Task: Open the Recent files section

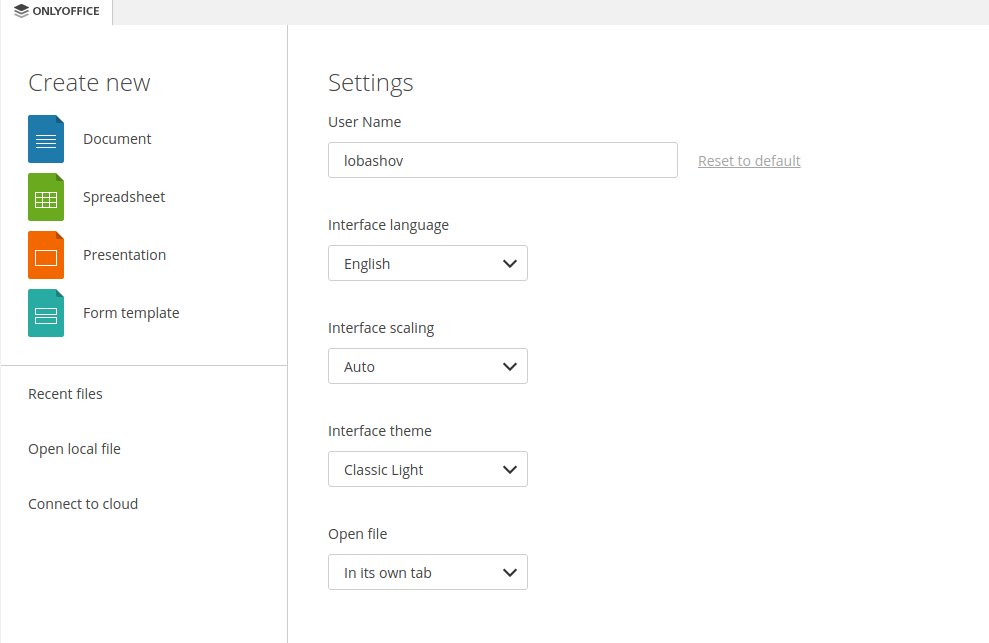Action: 65,394
